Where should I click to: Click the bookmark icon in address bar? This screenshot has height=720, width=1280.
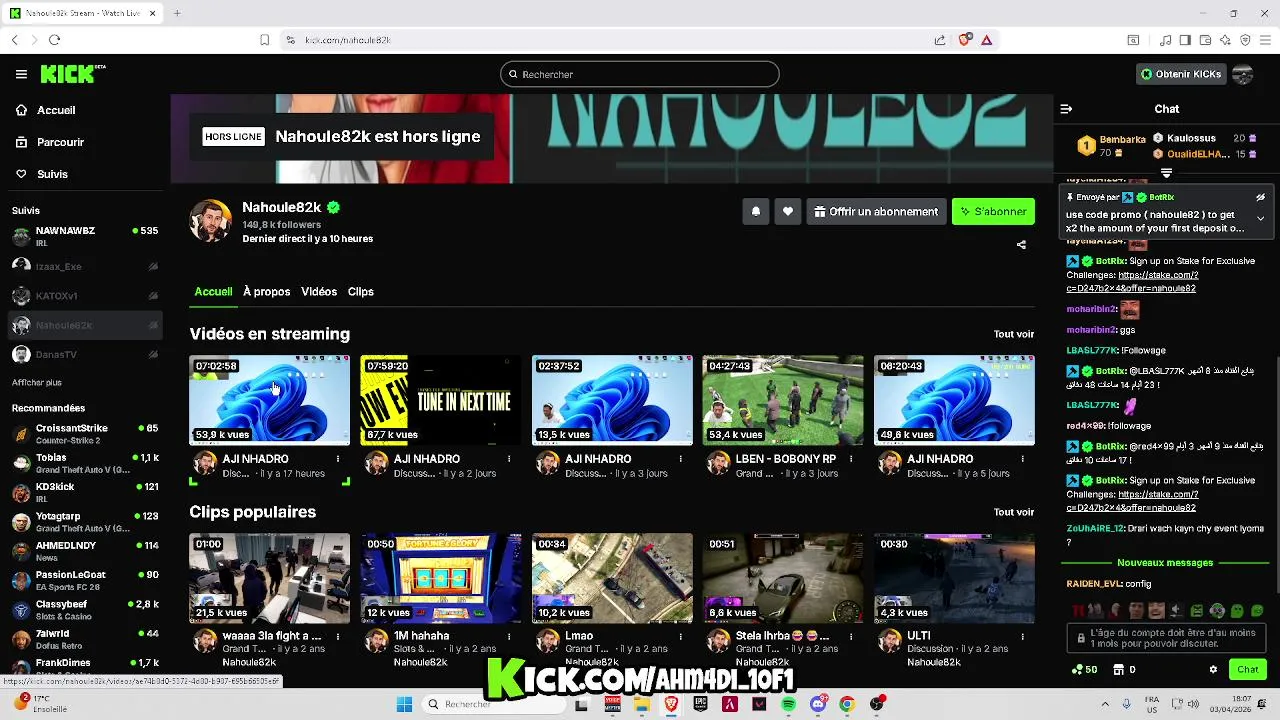click(x=264, y=40)
